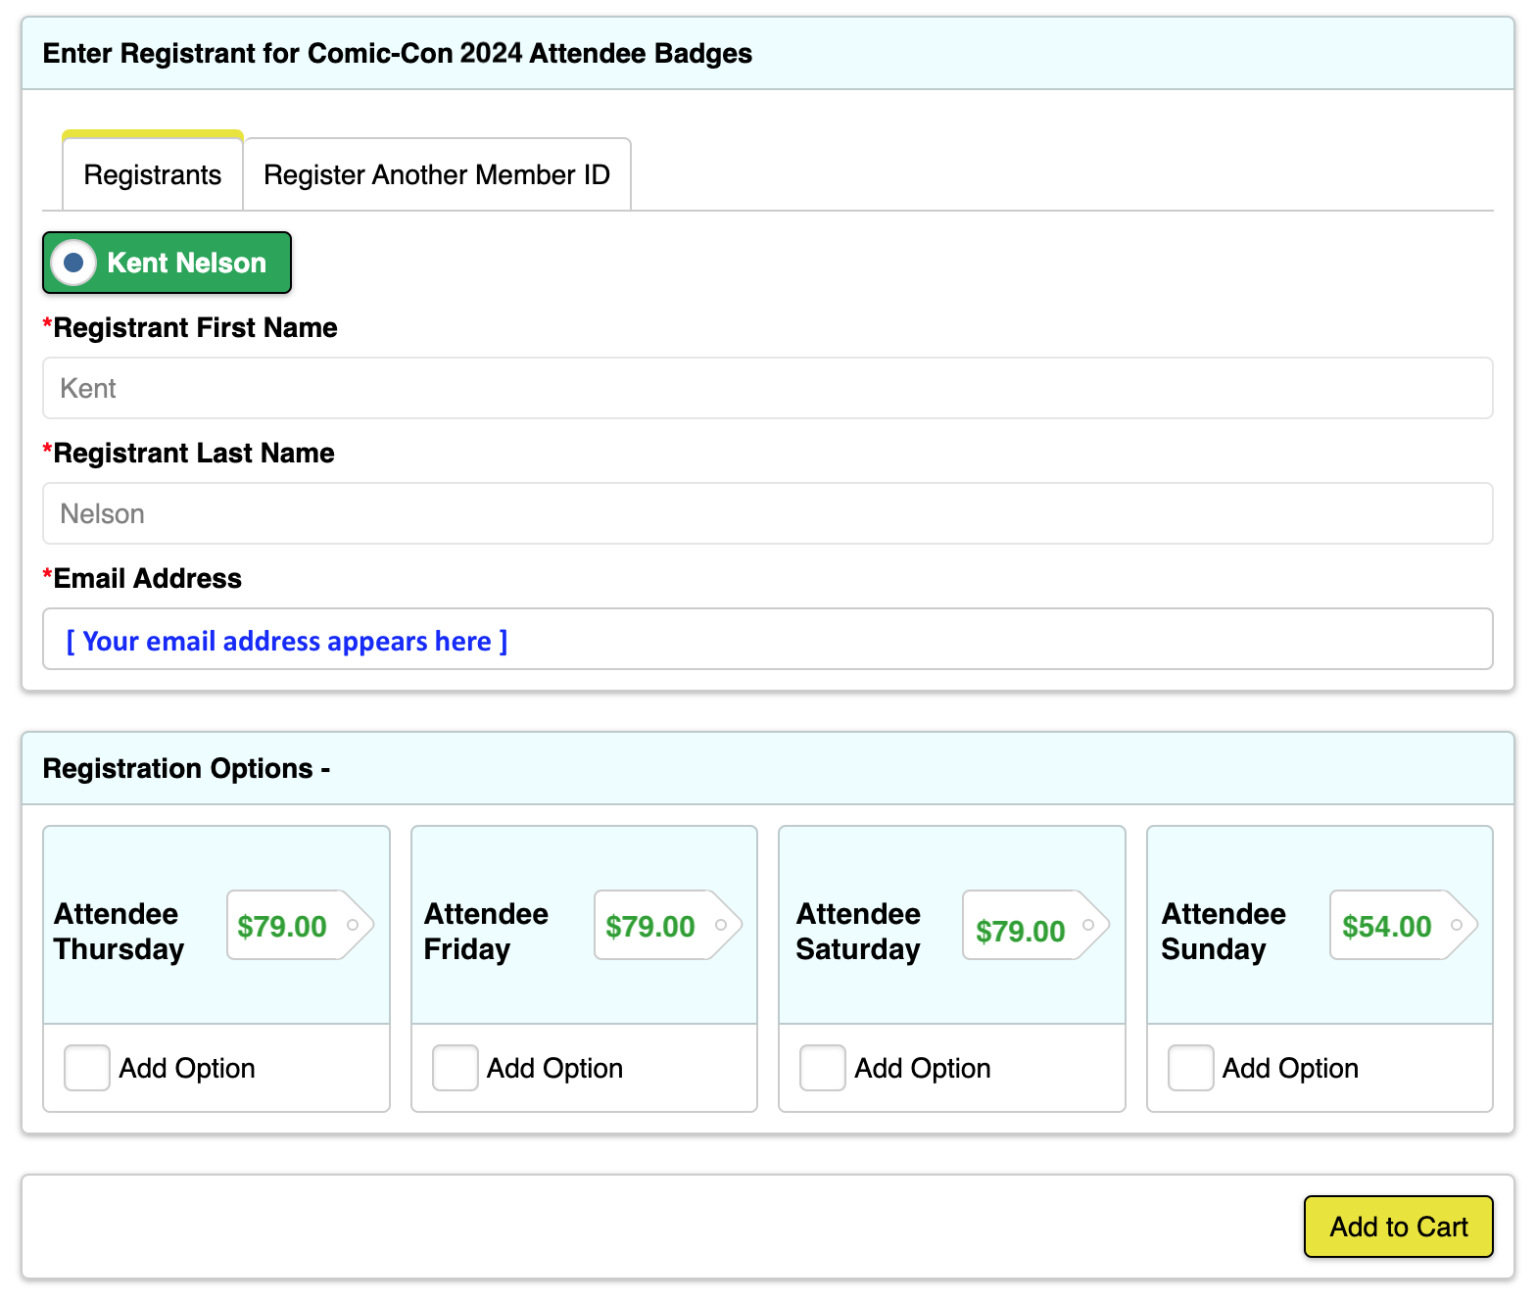Select the Attendee Thursday label

point(119,931)
